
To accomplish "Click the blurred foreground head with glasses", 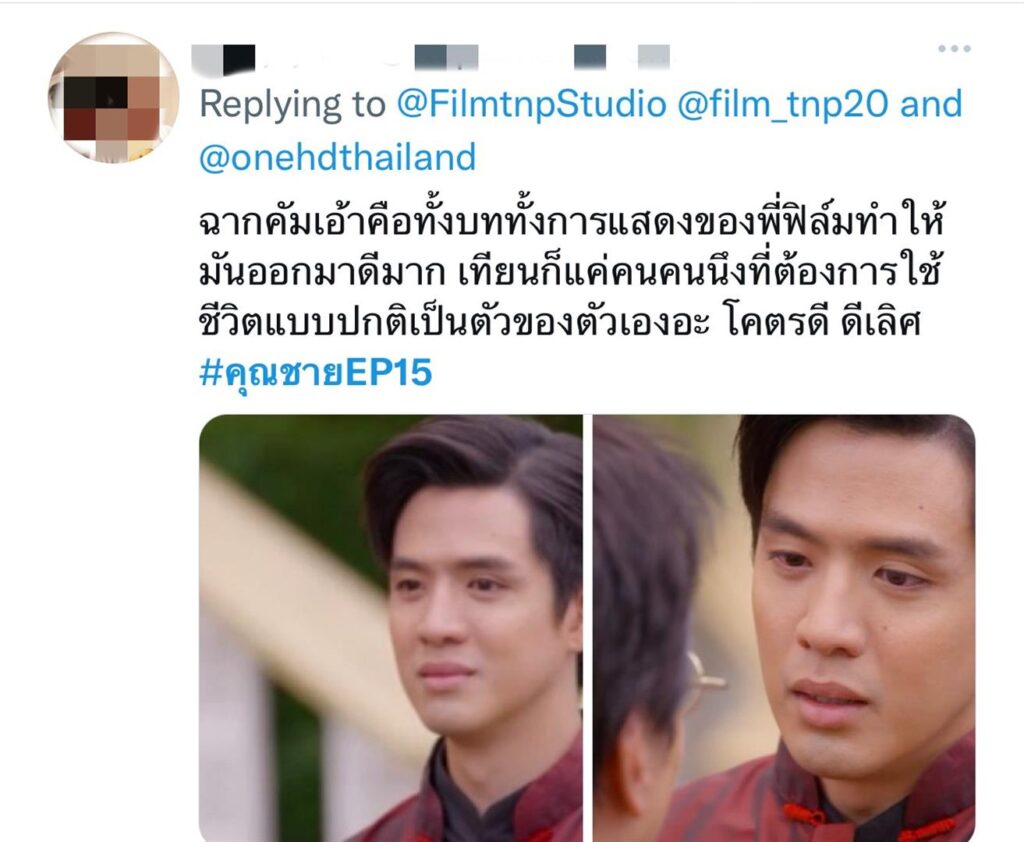I will (648, 628).
